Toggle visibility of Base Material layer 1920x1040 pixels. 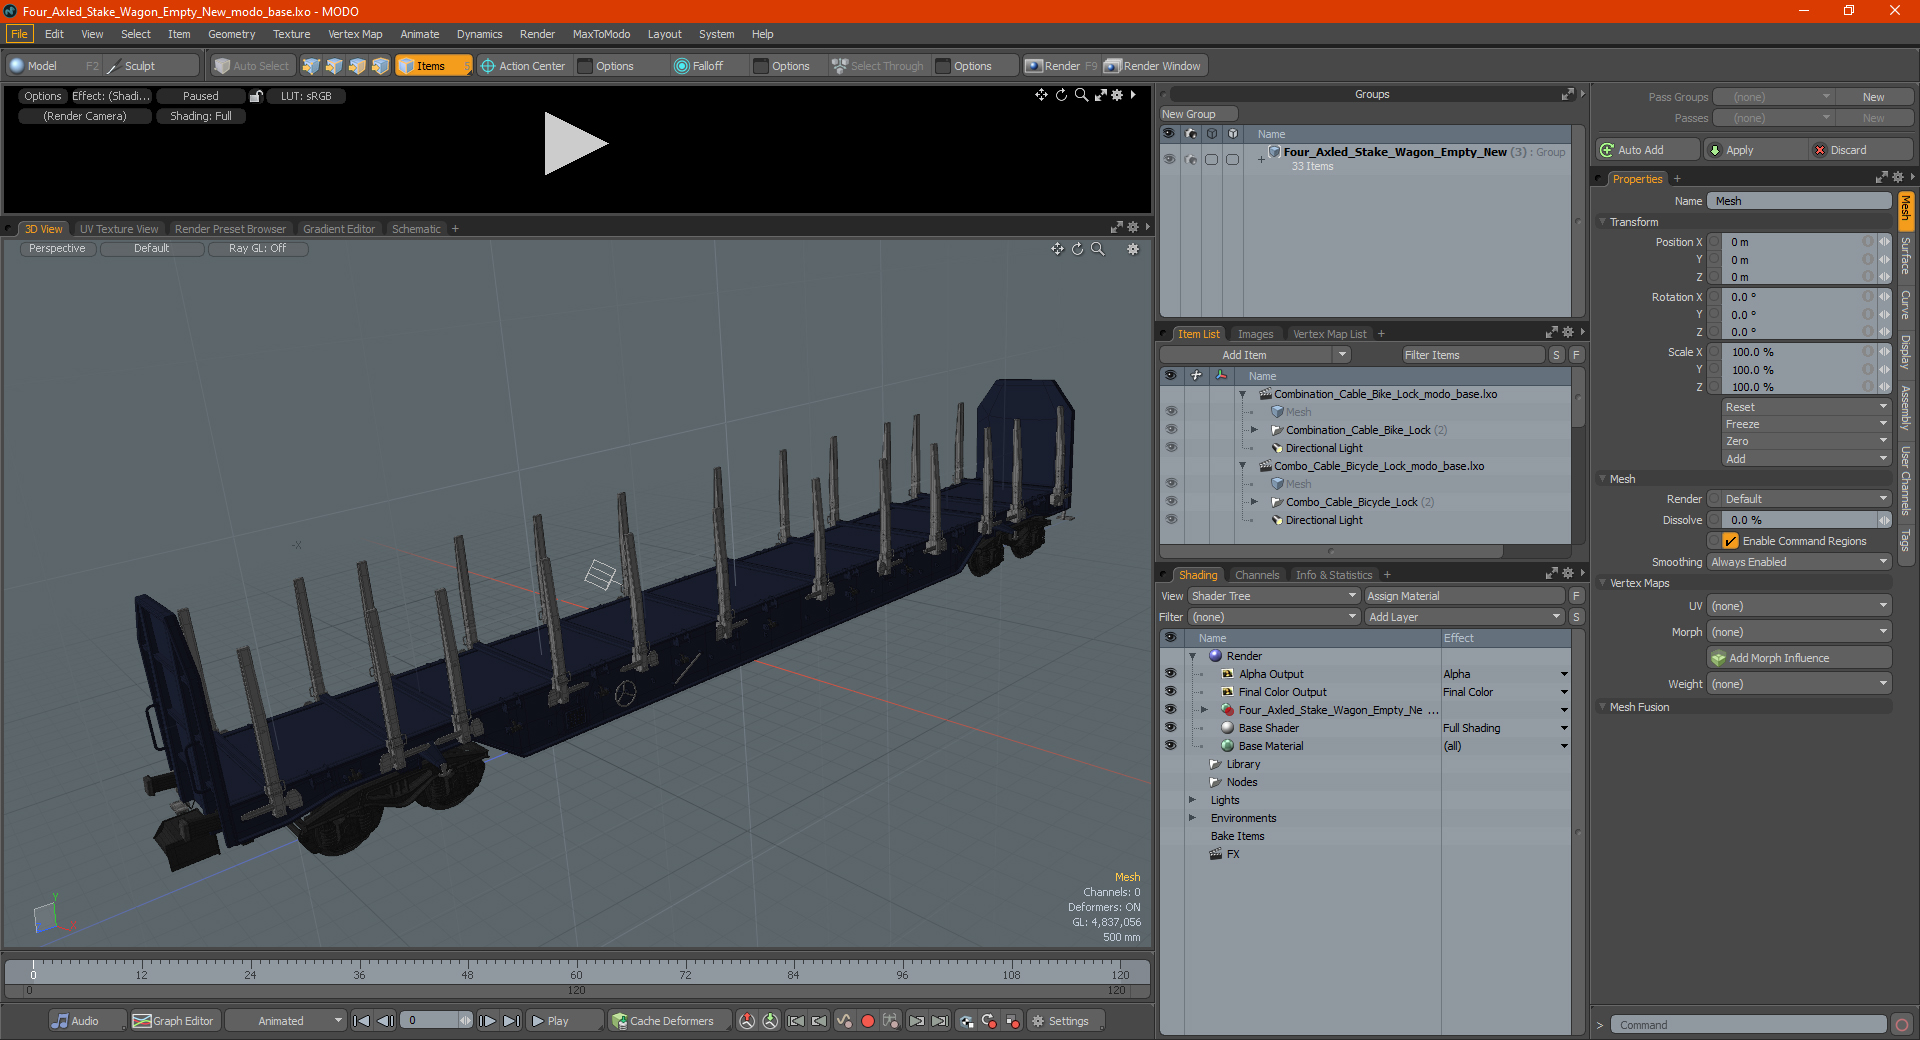[x=1170, y=746]
